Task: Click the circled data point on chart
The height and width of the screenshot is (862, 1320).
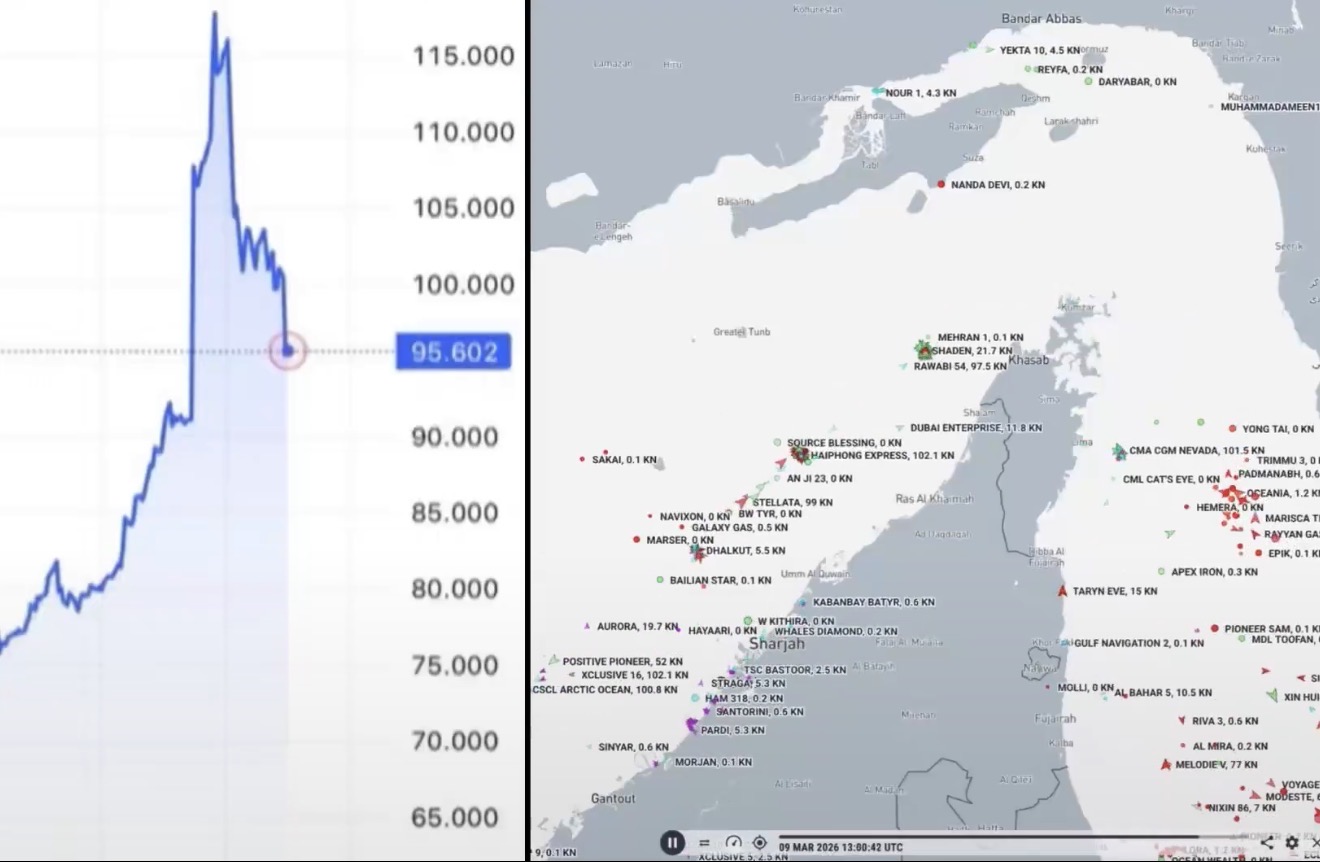Action: coord(288,351)
